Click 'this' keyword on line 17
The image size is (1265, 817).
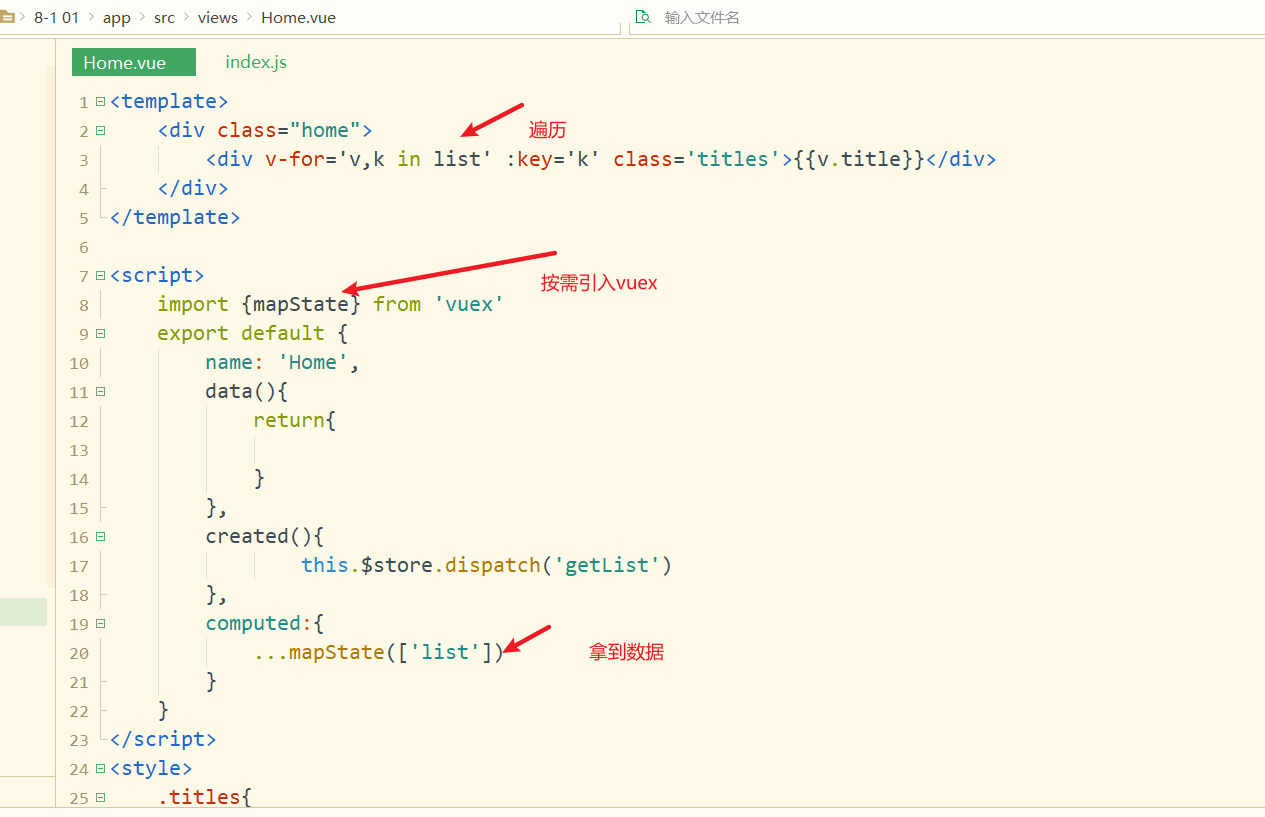coord(325,566)
